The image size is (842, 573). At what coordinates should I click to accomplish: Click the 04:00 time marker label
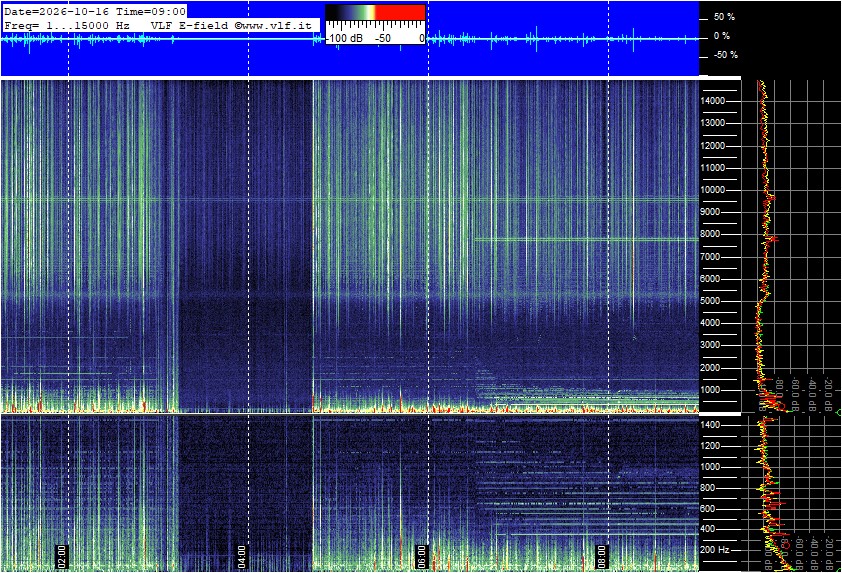click(x=241, y=557)
